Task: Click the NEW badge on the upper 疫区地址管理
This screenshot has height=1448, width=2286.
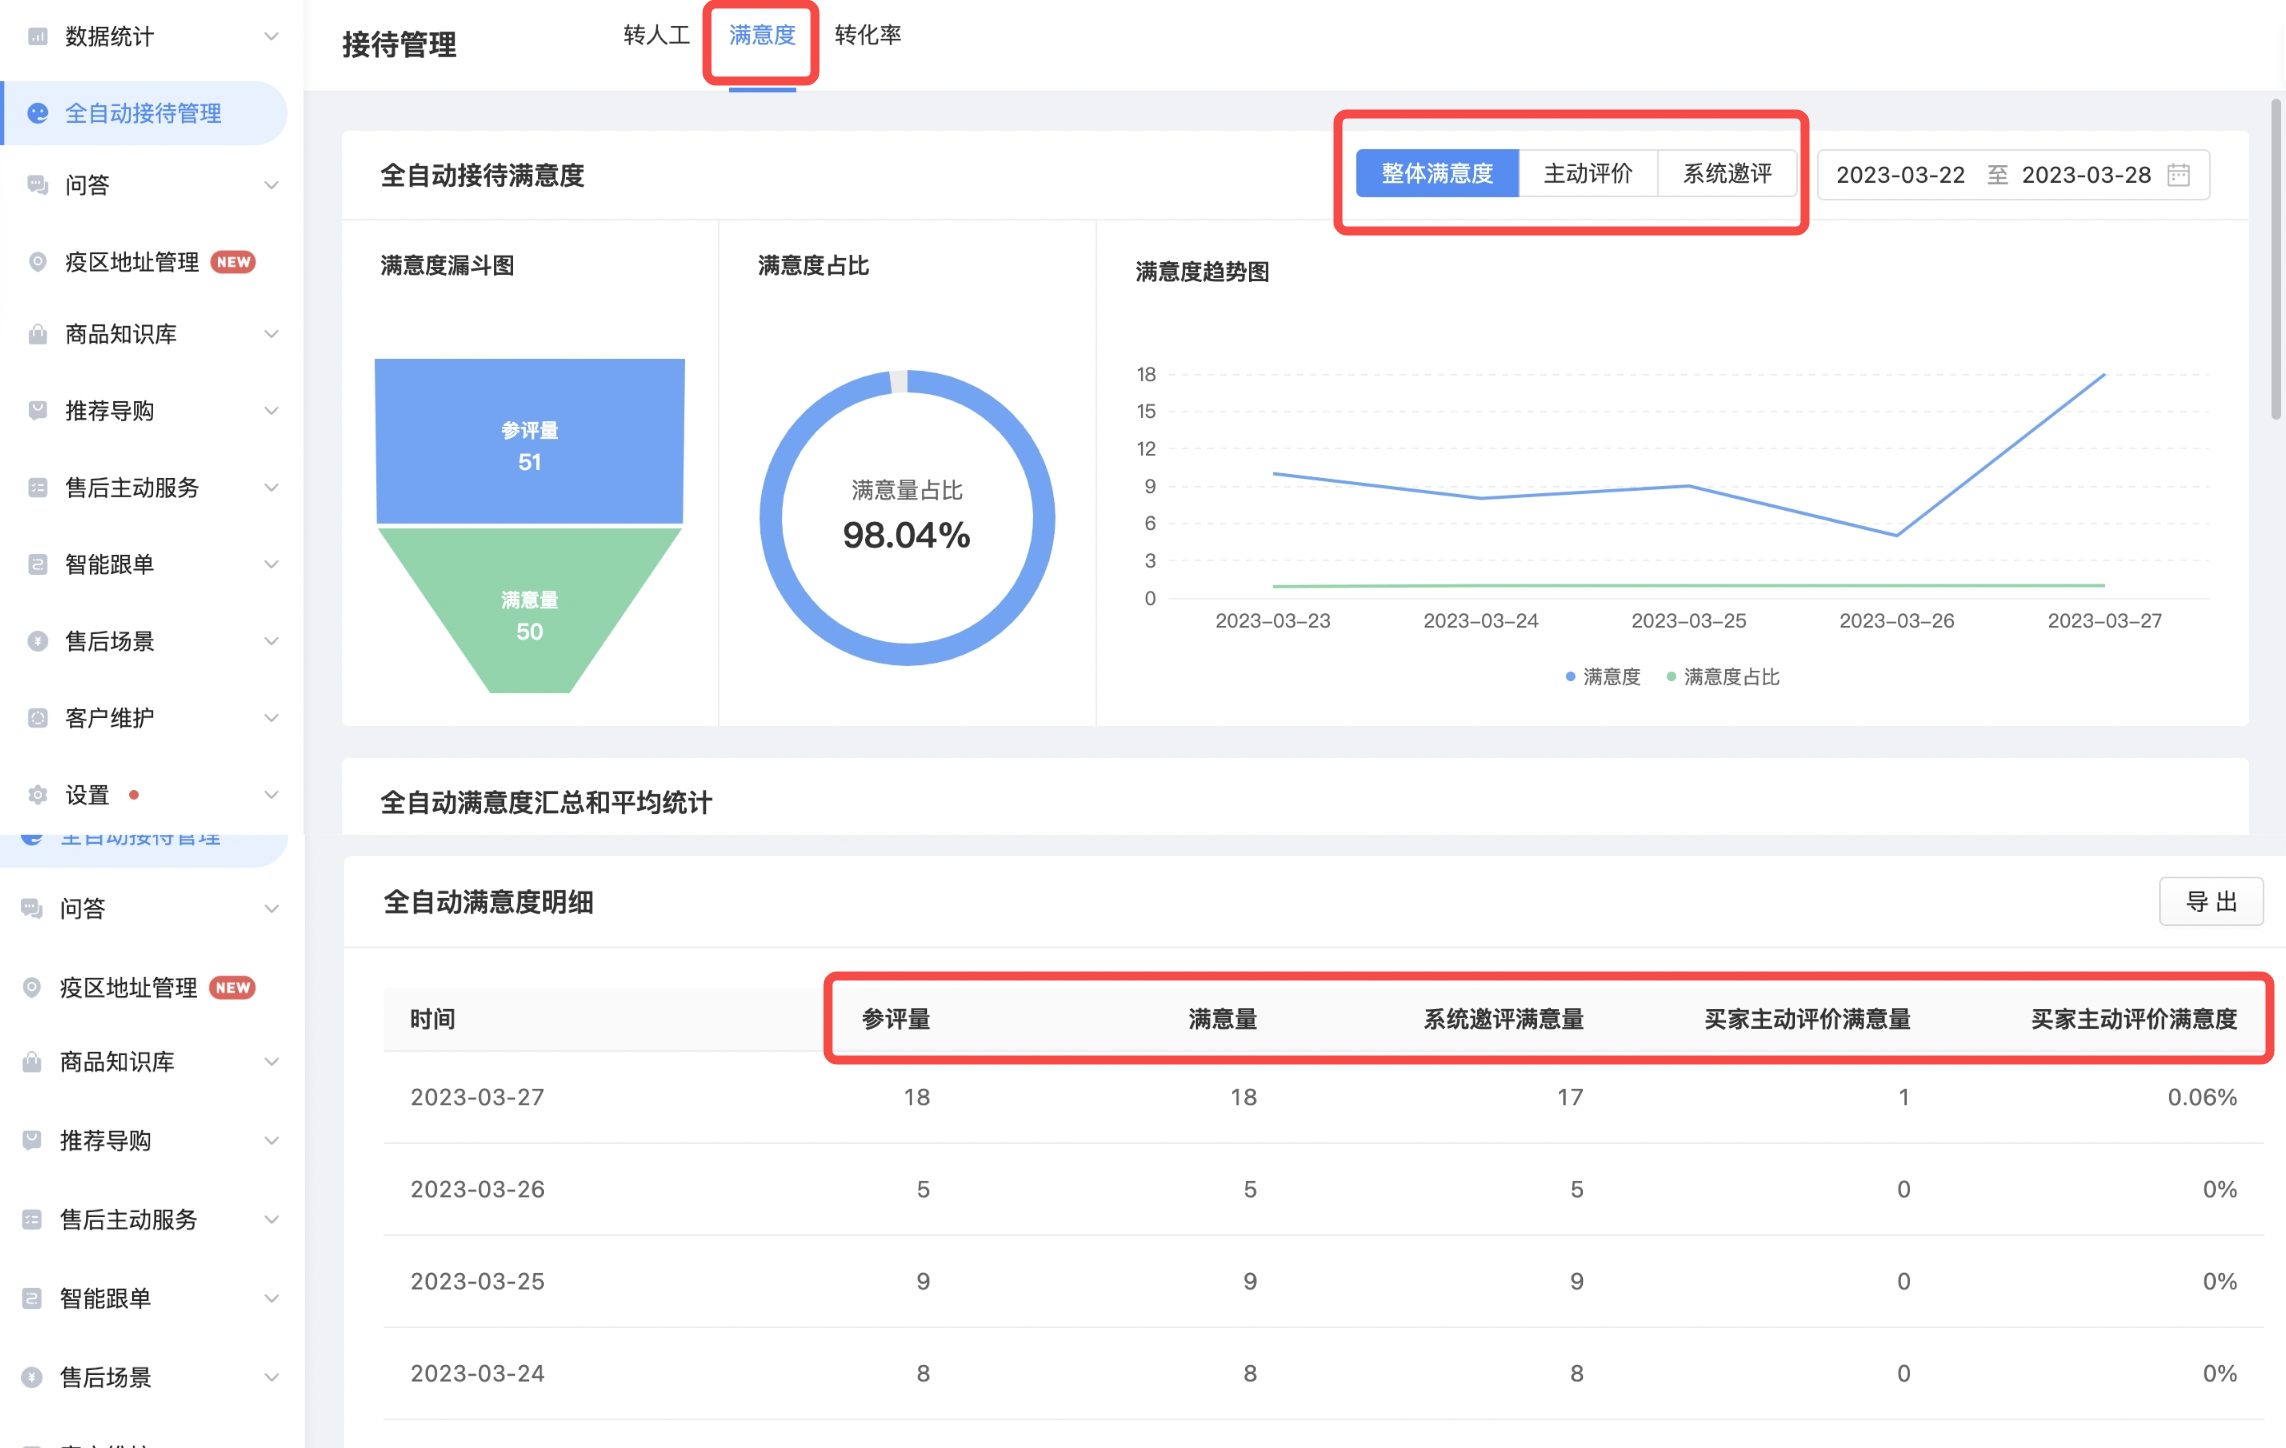Action: point(234,262)
